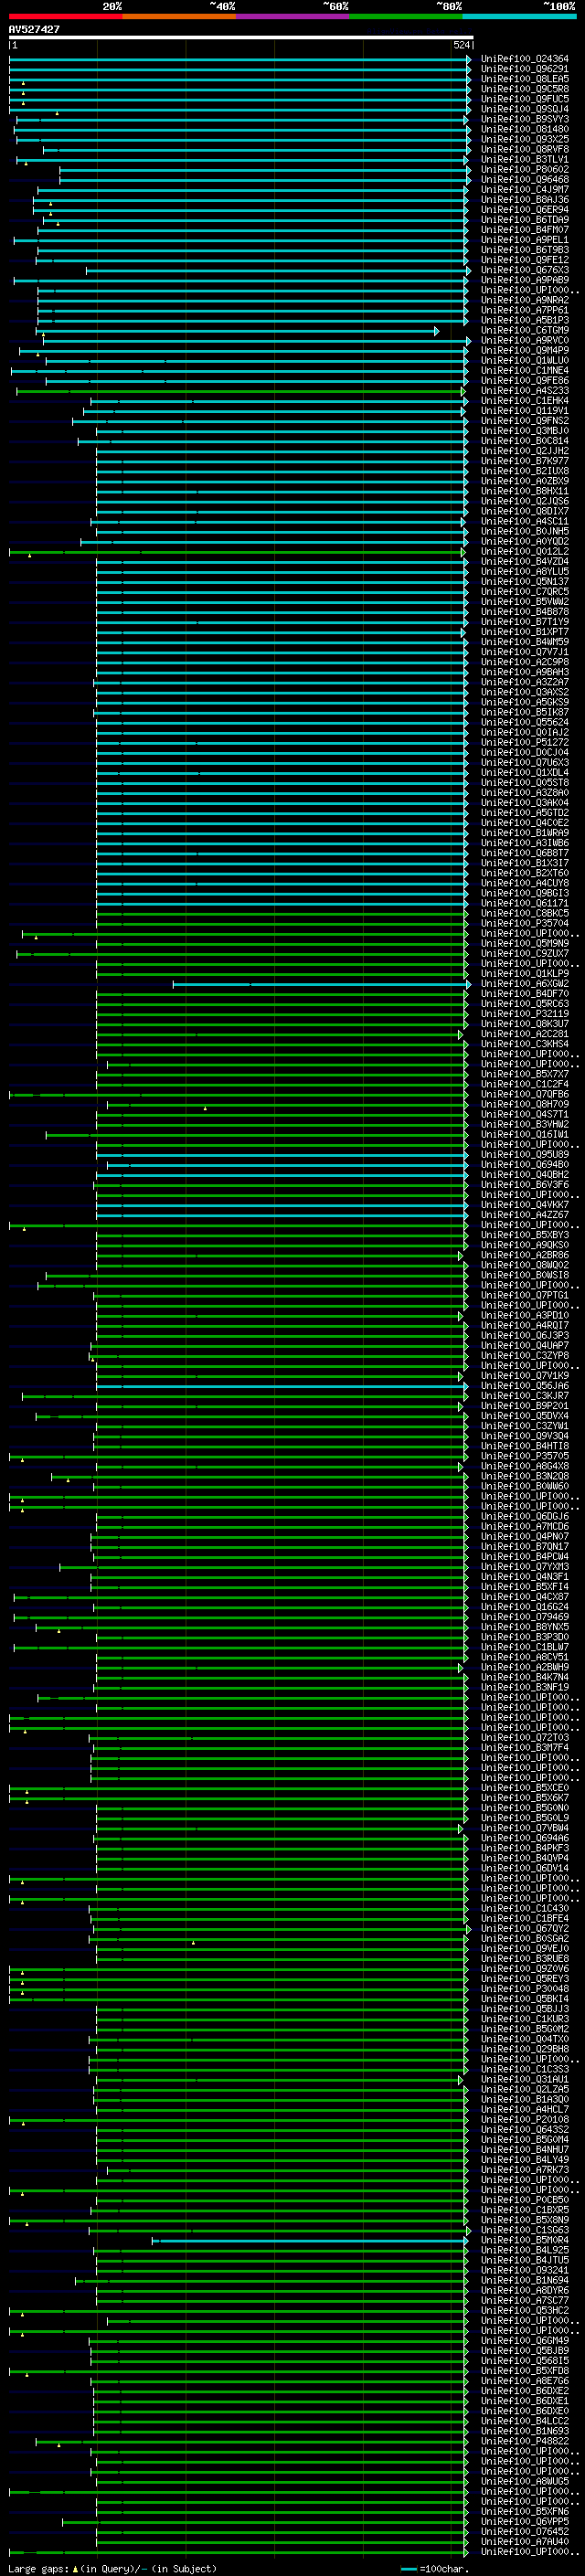Image resolution: width=585 pixels, height=2576 pixels.
Task: Click the red 20% legend segment
Action: click(x=65, y=17)
